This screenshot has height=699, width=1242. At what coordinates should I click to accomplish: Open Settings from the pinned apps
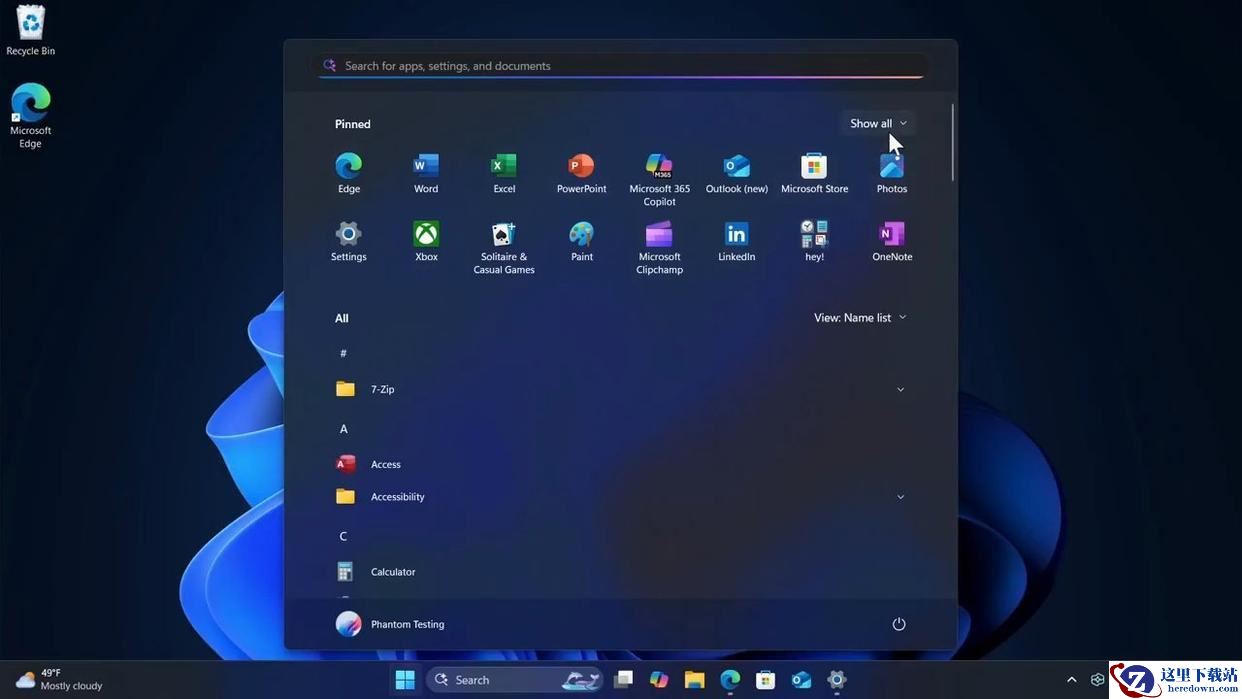point(348,241)
